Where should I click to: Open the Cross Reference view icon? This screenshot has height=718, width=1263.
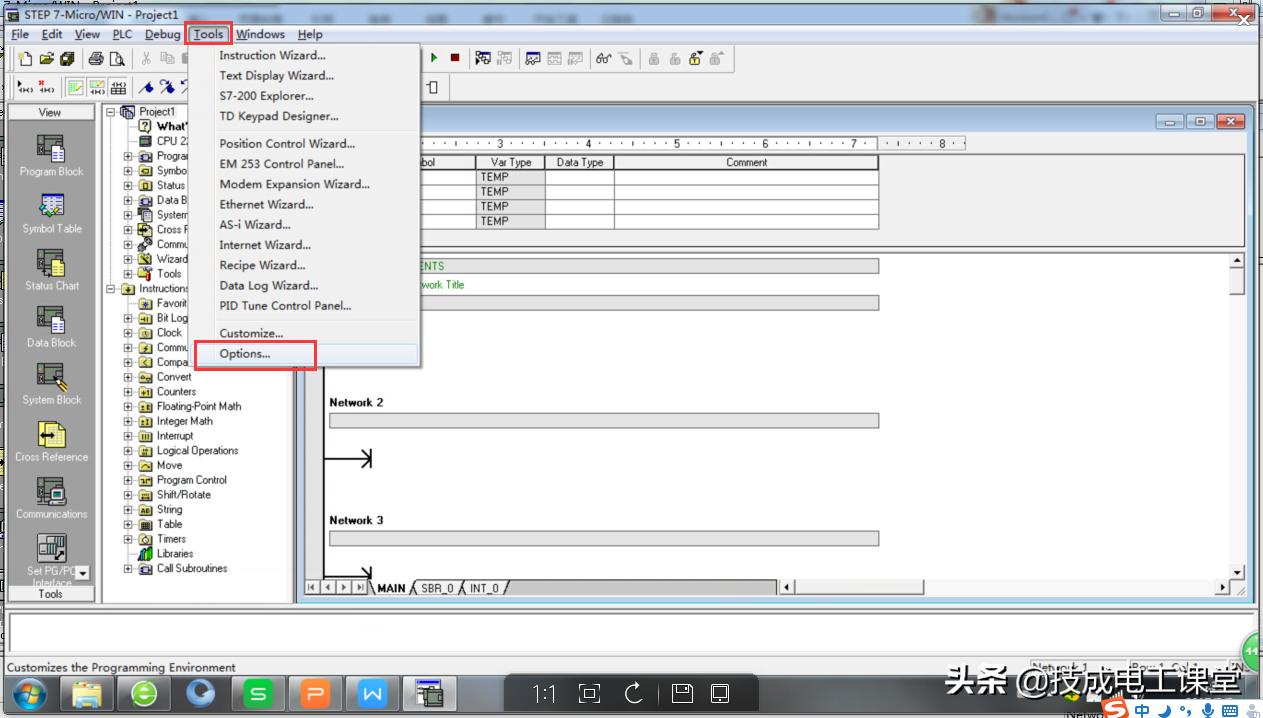coord(51,433)
